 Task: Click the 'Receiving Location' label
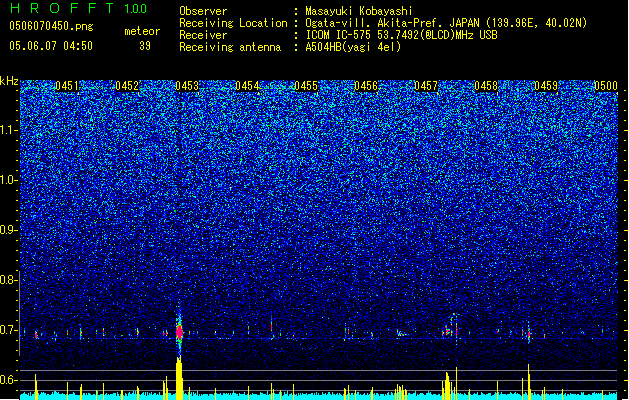pyautogui.click(x=233, y=23)
